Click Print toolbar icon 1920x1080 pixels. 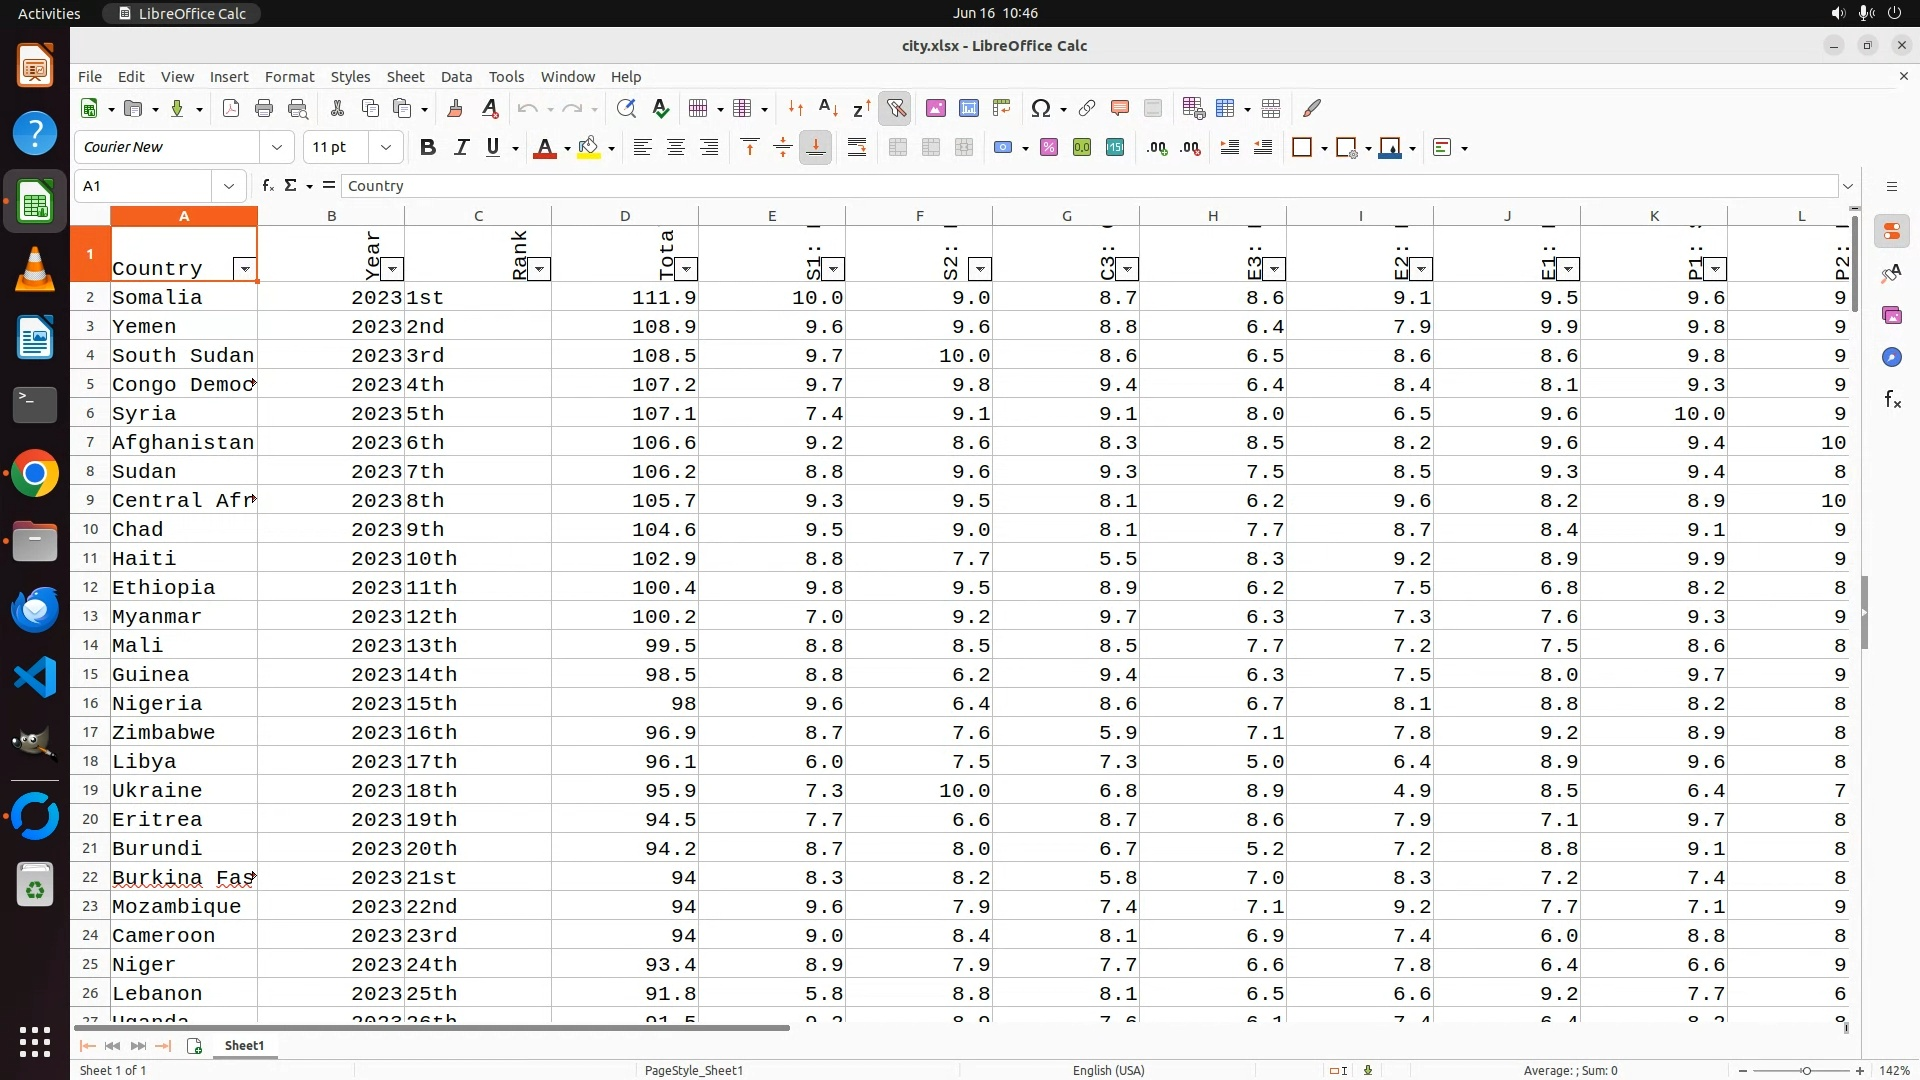(264, 108)
